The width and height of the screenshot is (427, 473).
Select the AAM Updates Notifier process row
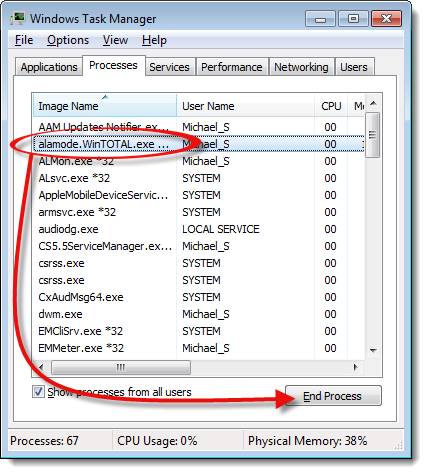[198, 127]
